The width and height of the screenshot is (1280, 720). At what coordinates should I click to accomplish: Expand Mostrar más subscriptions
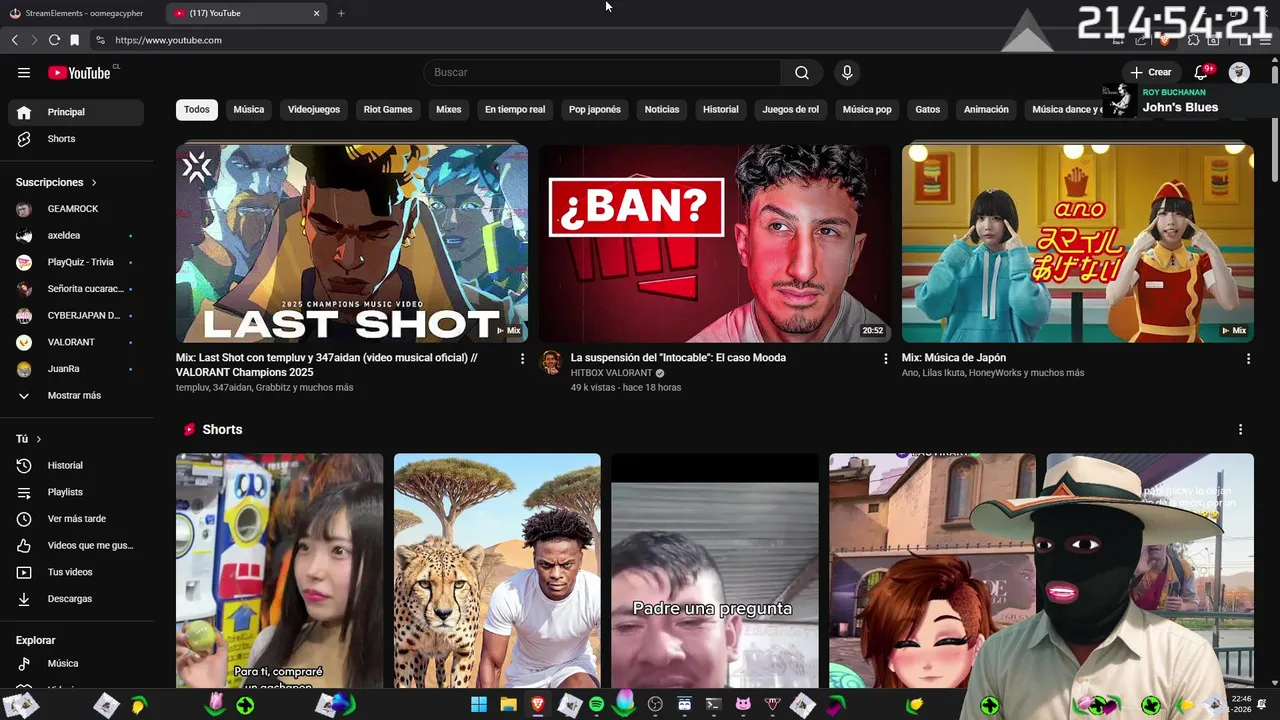pyautogui.click(x=76, y=395)
